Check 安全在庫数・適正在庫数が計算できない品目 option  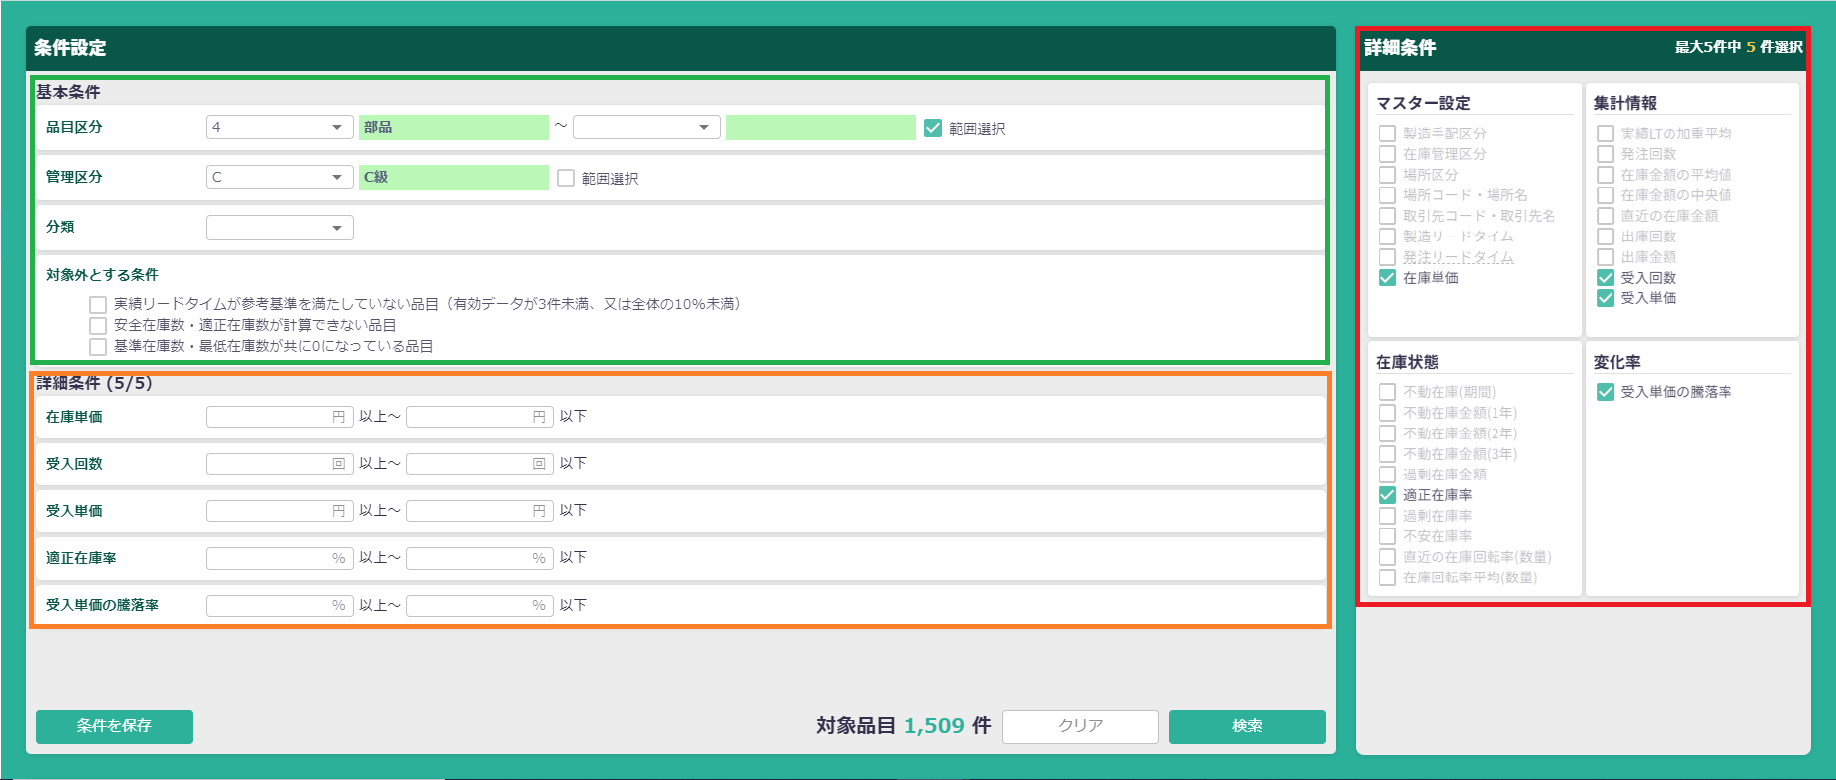coord(98,326)
